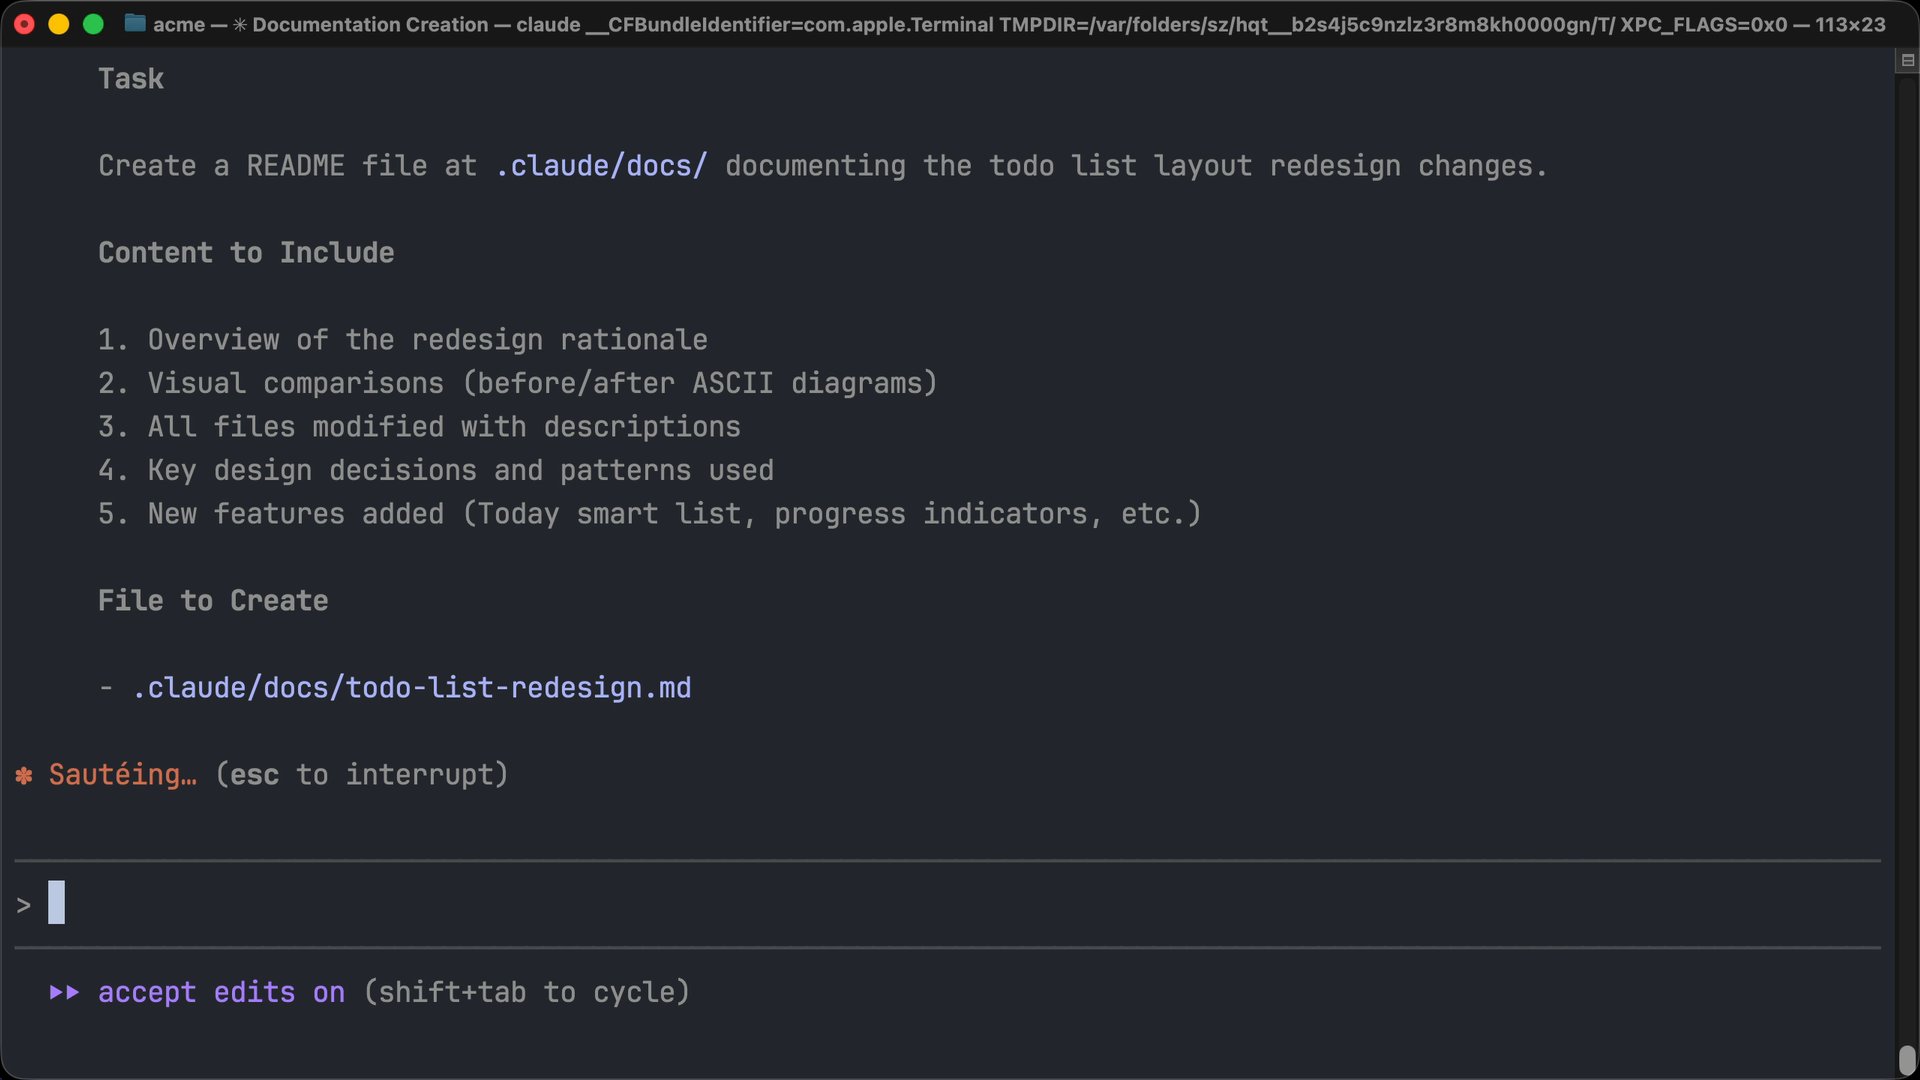Toggle accept edits mode off

pos(221,993)
